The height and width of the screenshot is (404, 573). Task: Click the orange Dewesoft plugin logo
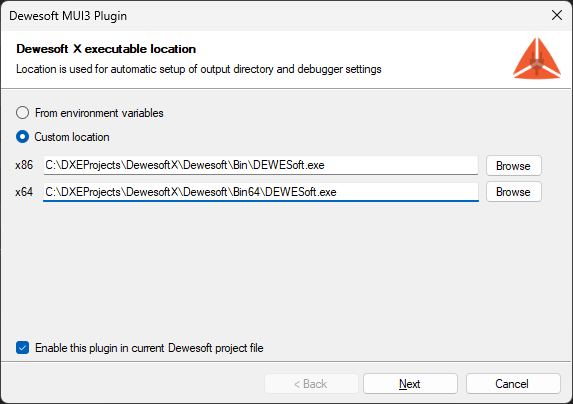point(536,58)
